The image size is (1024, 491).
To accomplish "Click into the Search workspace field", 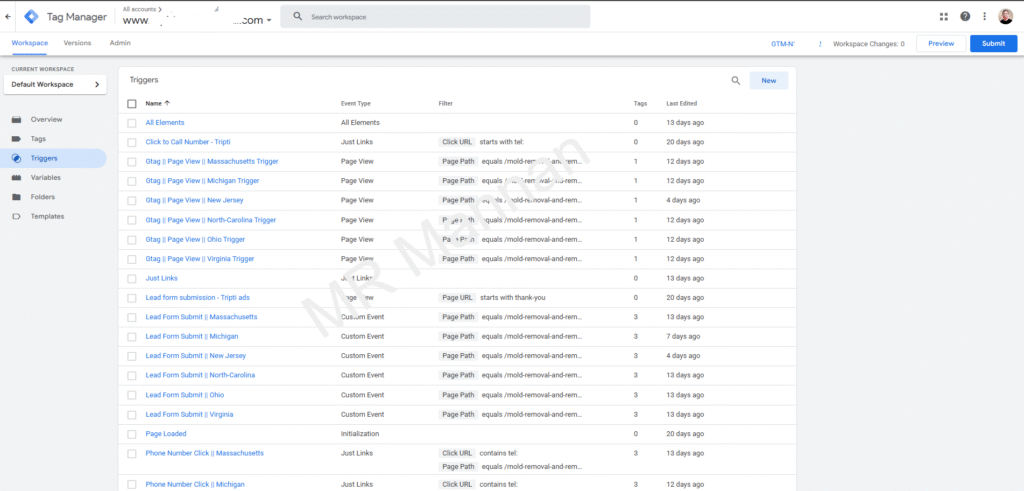I will pos(440,17).
